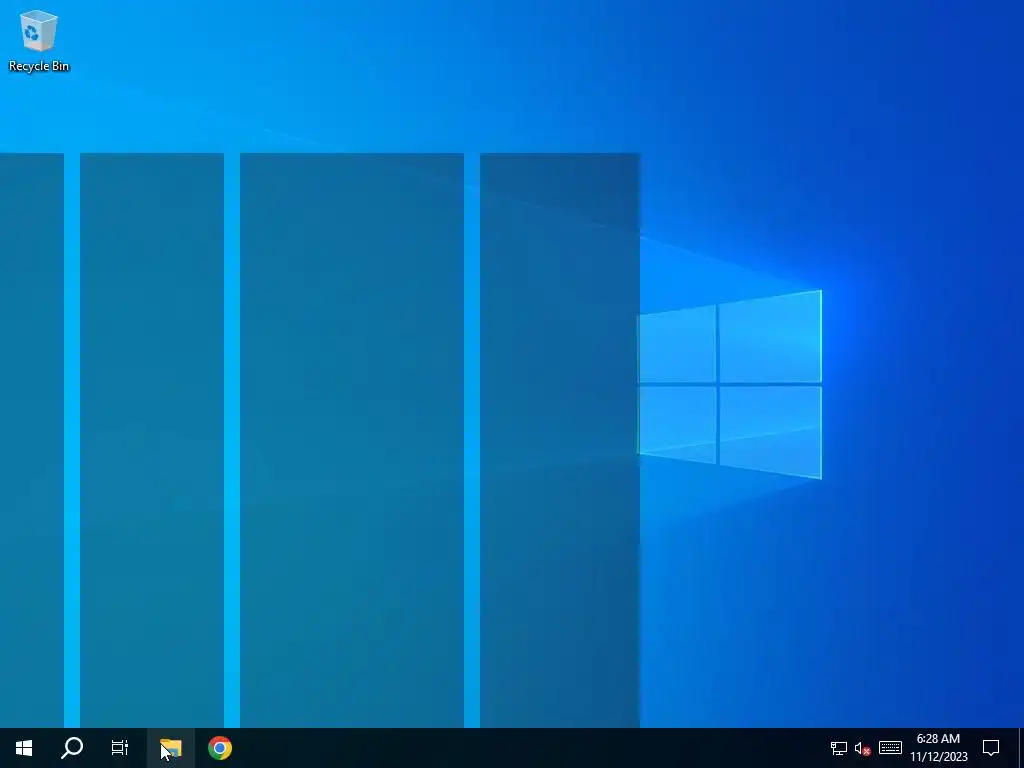Open the Action Center notifications icon
The image size is (1024, 768).
(x=991, y=748)
